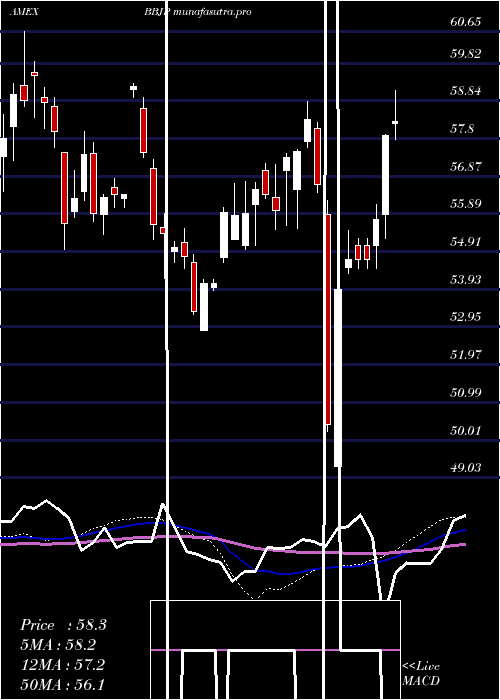
Task: Select the 50.01 price axis label
Action: (x=466, y=430)
